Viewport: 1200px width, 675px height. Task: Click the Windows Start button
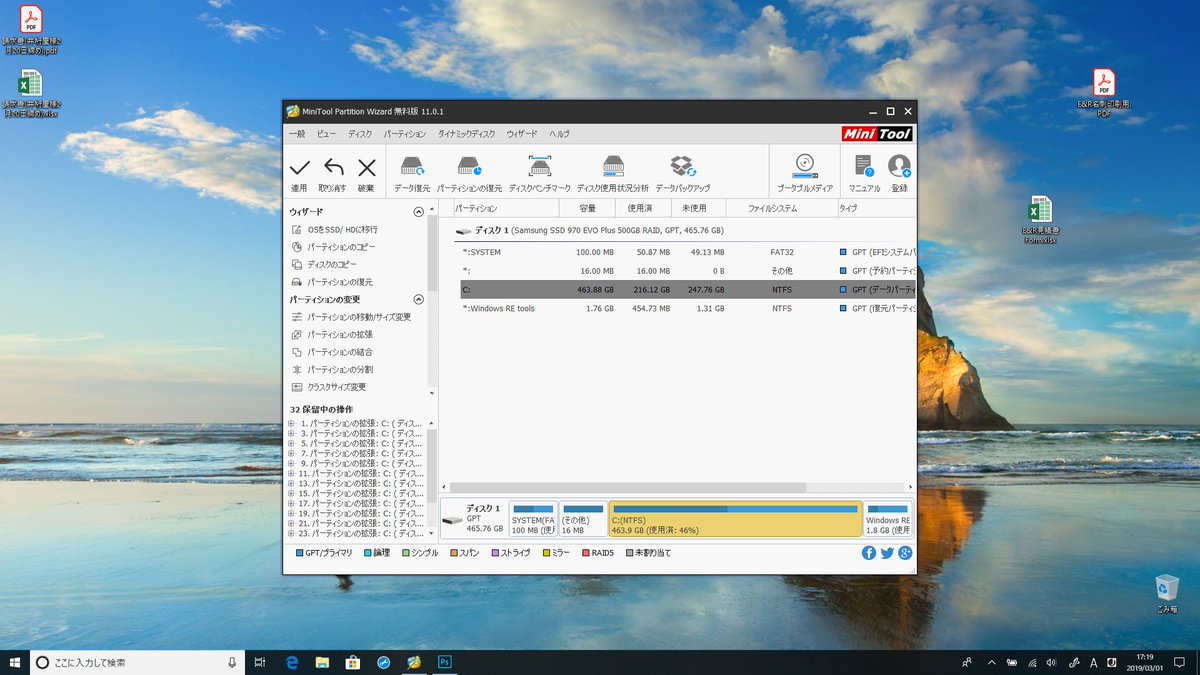point(14,662)
